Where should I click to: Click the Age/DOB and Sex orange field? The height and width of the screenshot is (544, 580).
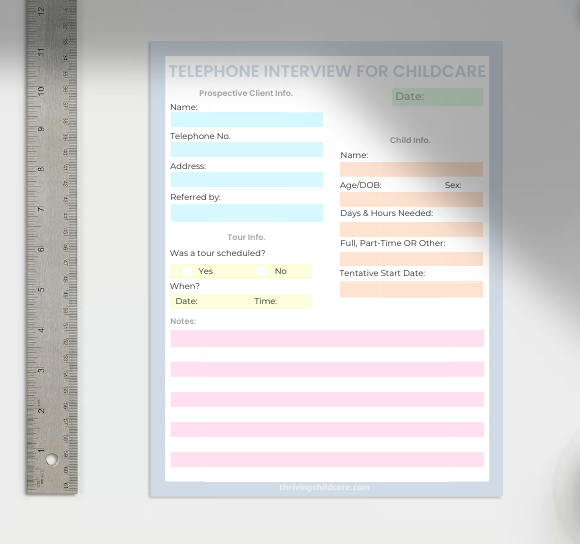click(411, 199)
